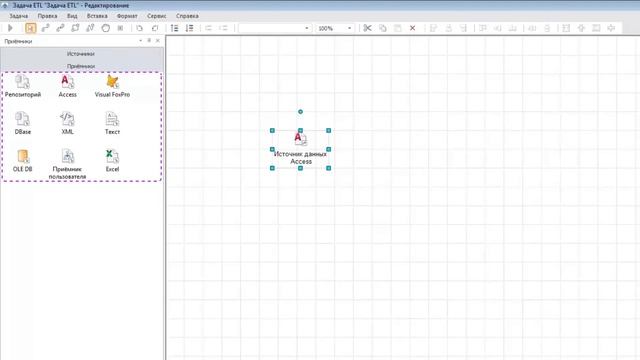This screenshot has height=360, width=640.
Task: Open the Справка menu
Action: [x=187, y=16]
